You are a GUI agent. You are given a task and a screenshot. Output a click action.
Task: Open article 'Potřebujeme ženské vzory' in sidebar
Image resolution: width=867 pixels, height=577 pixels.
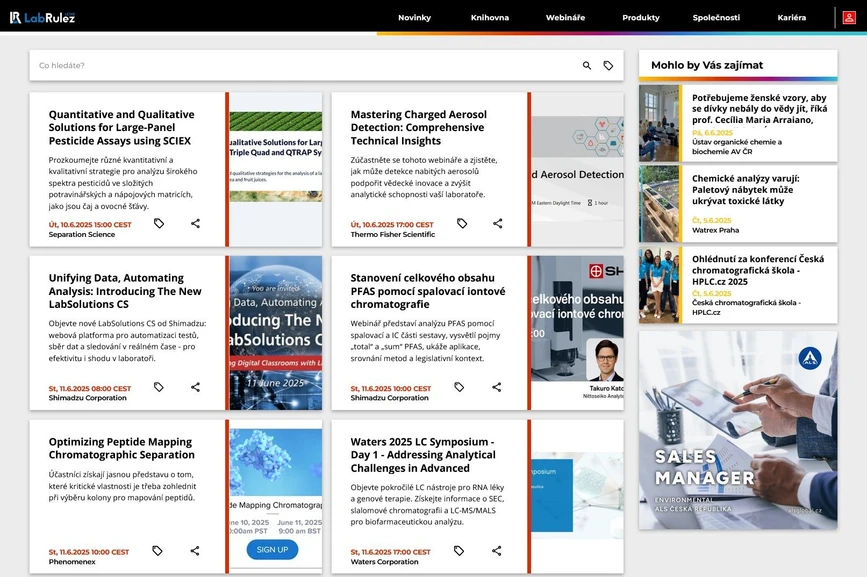click(x=759, y=109)
